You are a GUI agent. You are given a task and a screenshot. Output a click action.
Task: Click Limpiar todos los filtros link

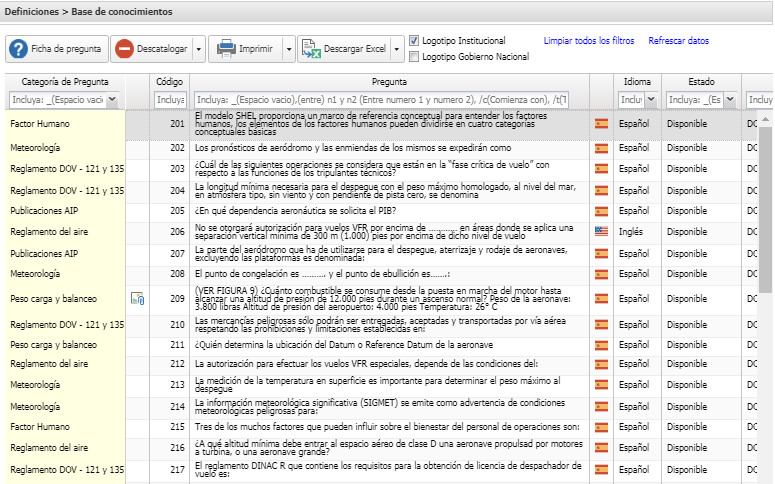point(589,41)
